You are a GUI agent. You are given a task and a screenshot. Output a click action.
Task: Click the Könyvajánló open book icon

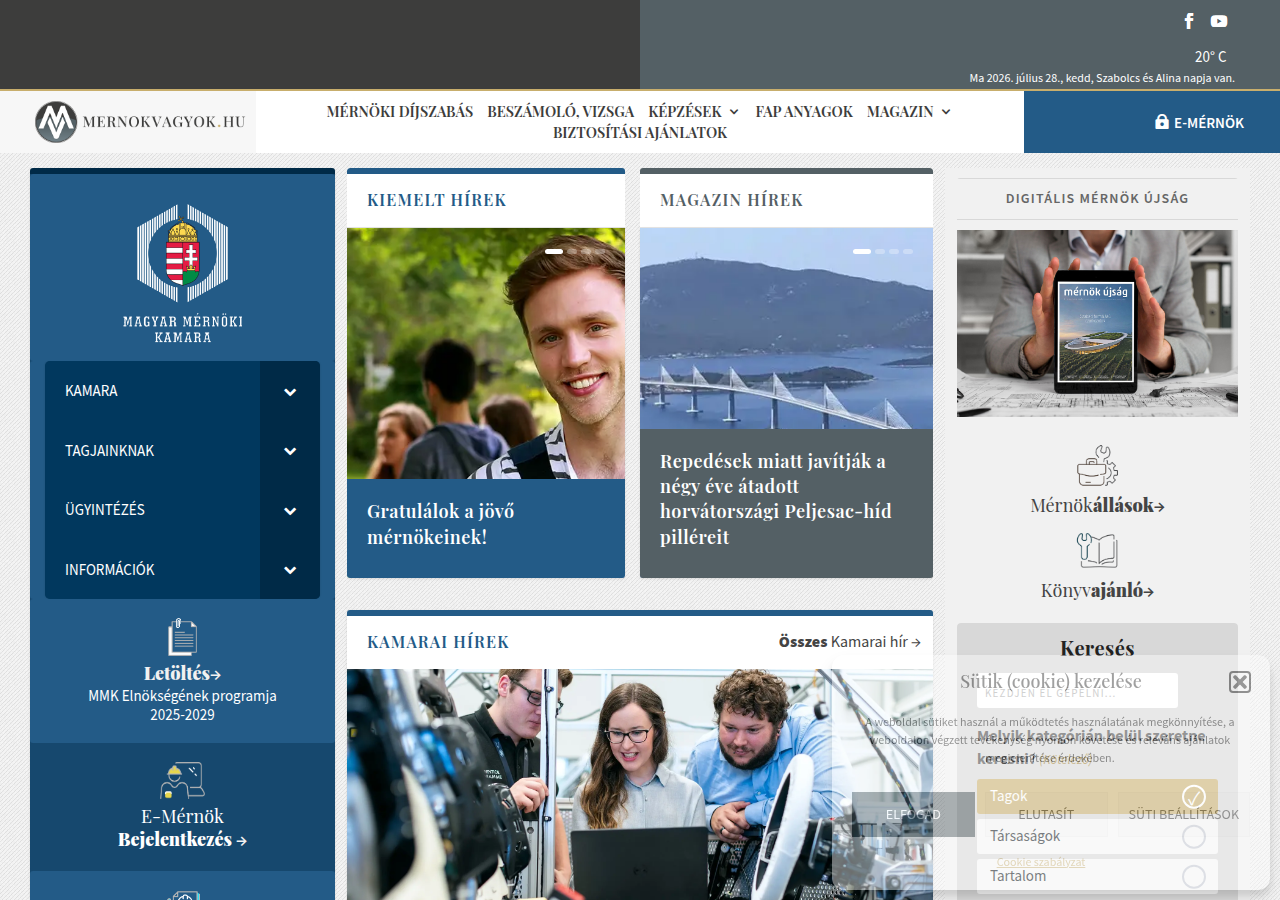(1097, 550)
